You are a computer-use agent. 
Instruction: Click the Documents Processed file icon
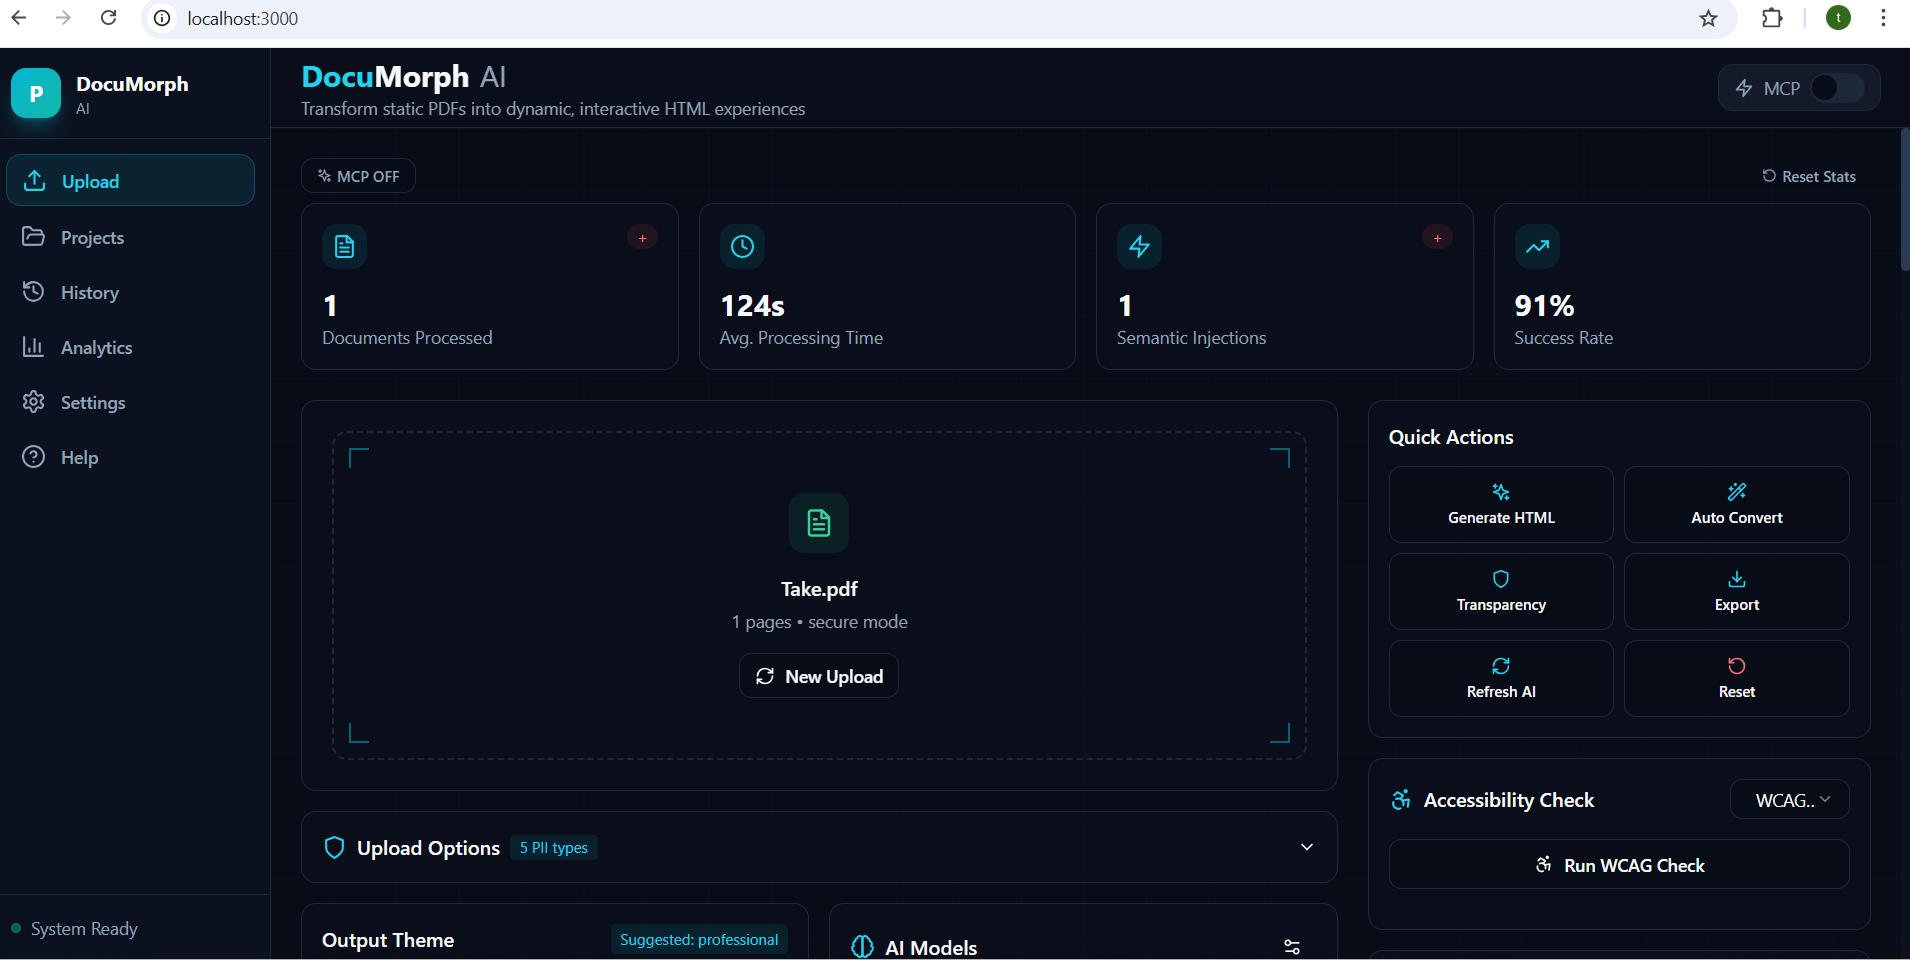pyautogui.click(x=344, y=247)
